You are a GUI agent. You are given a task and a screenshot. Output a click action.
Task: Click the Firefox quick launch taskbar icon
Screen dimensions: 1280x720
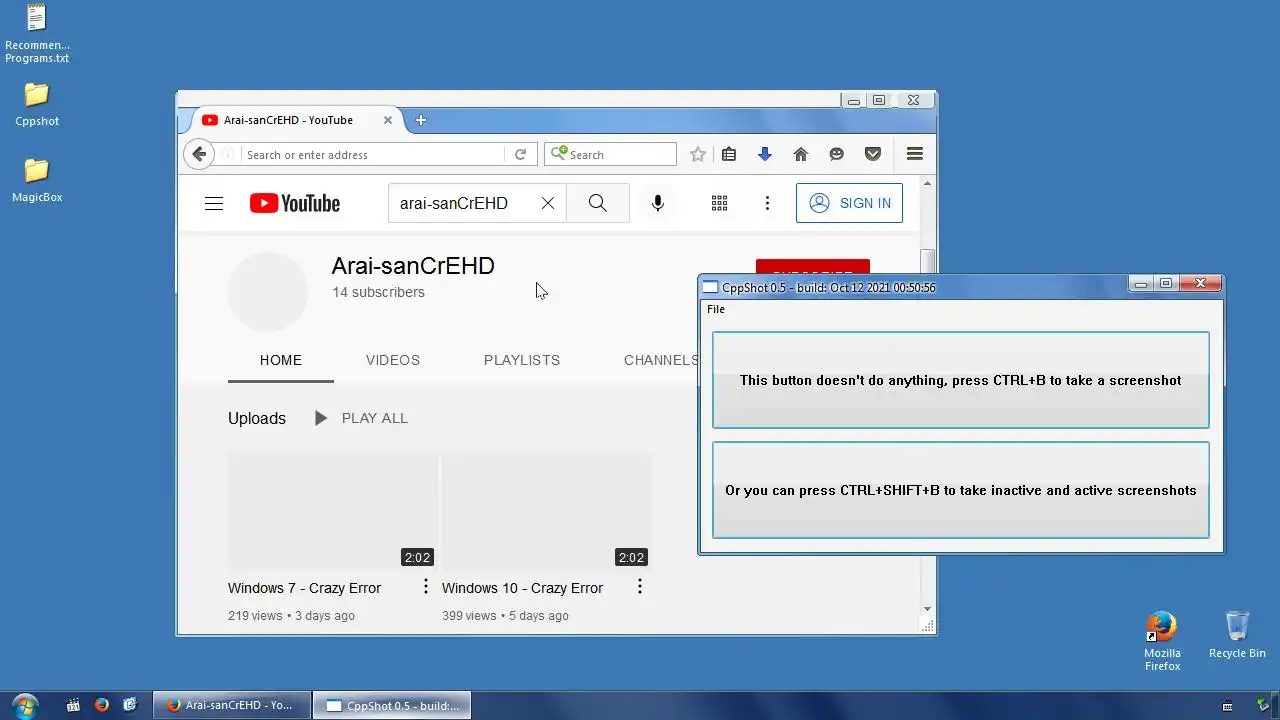coord(101,705)
